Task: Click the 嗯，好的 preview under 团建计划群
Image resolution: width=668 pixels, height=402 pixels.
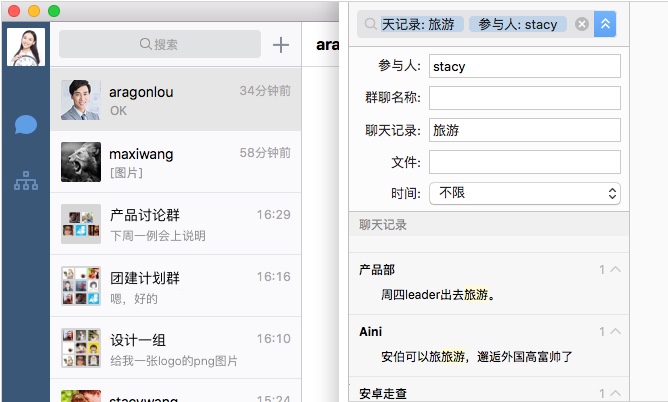Action: [134, 298]
